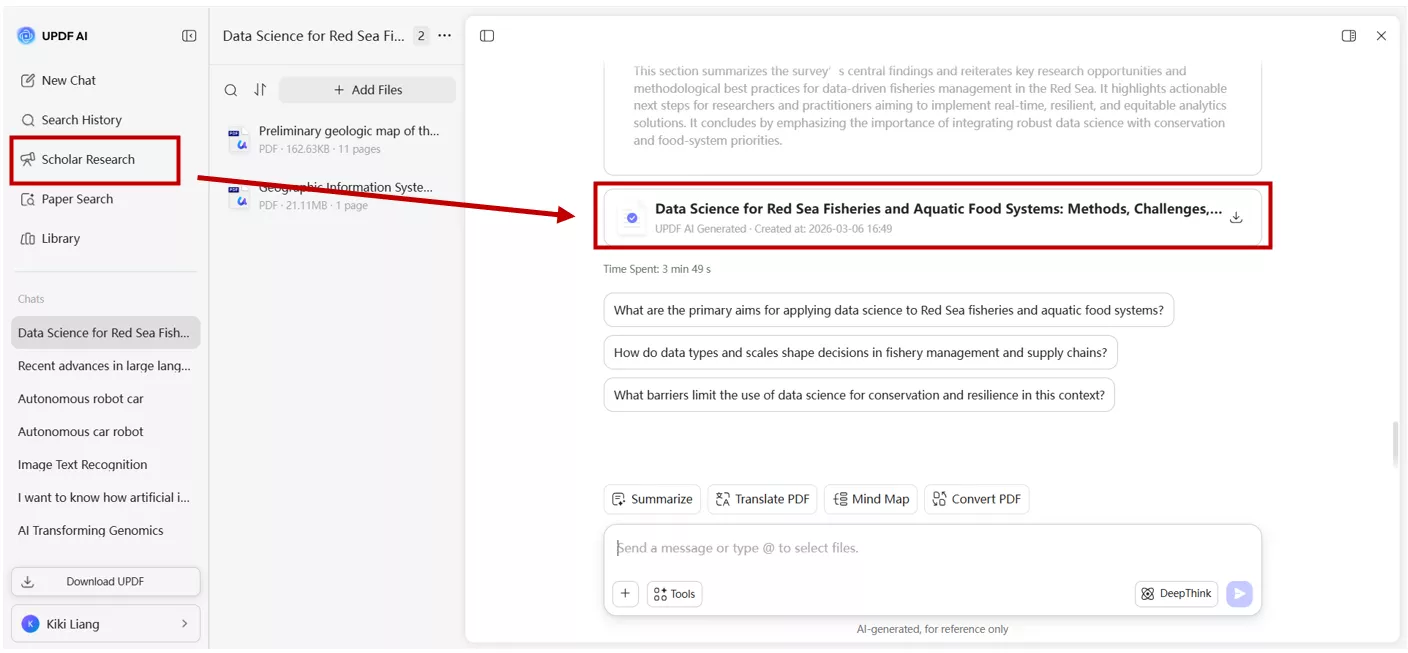
Task: Click the chat vertical scrollbar thumb
Action: pyautogui.click(x=1394, y=445)
